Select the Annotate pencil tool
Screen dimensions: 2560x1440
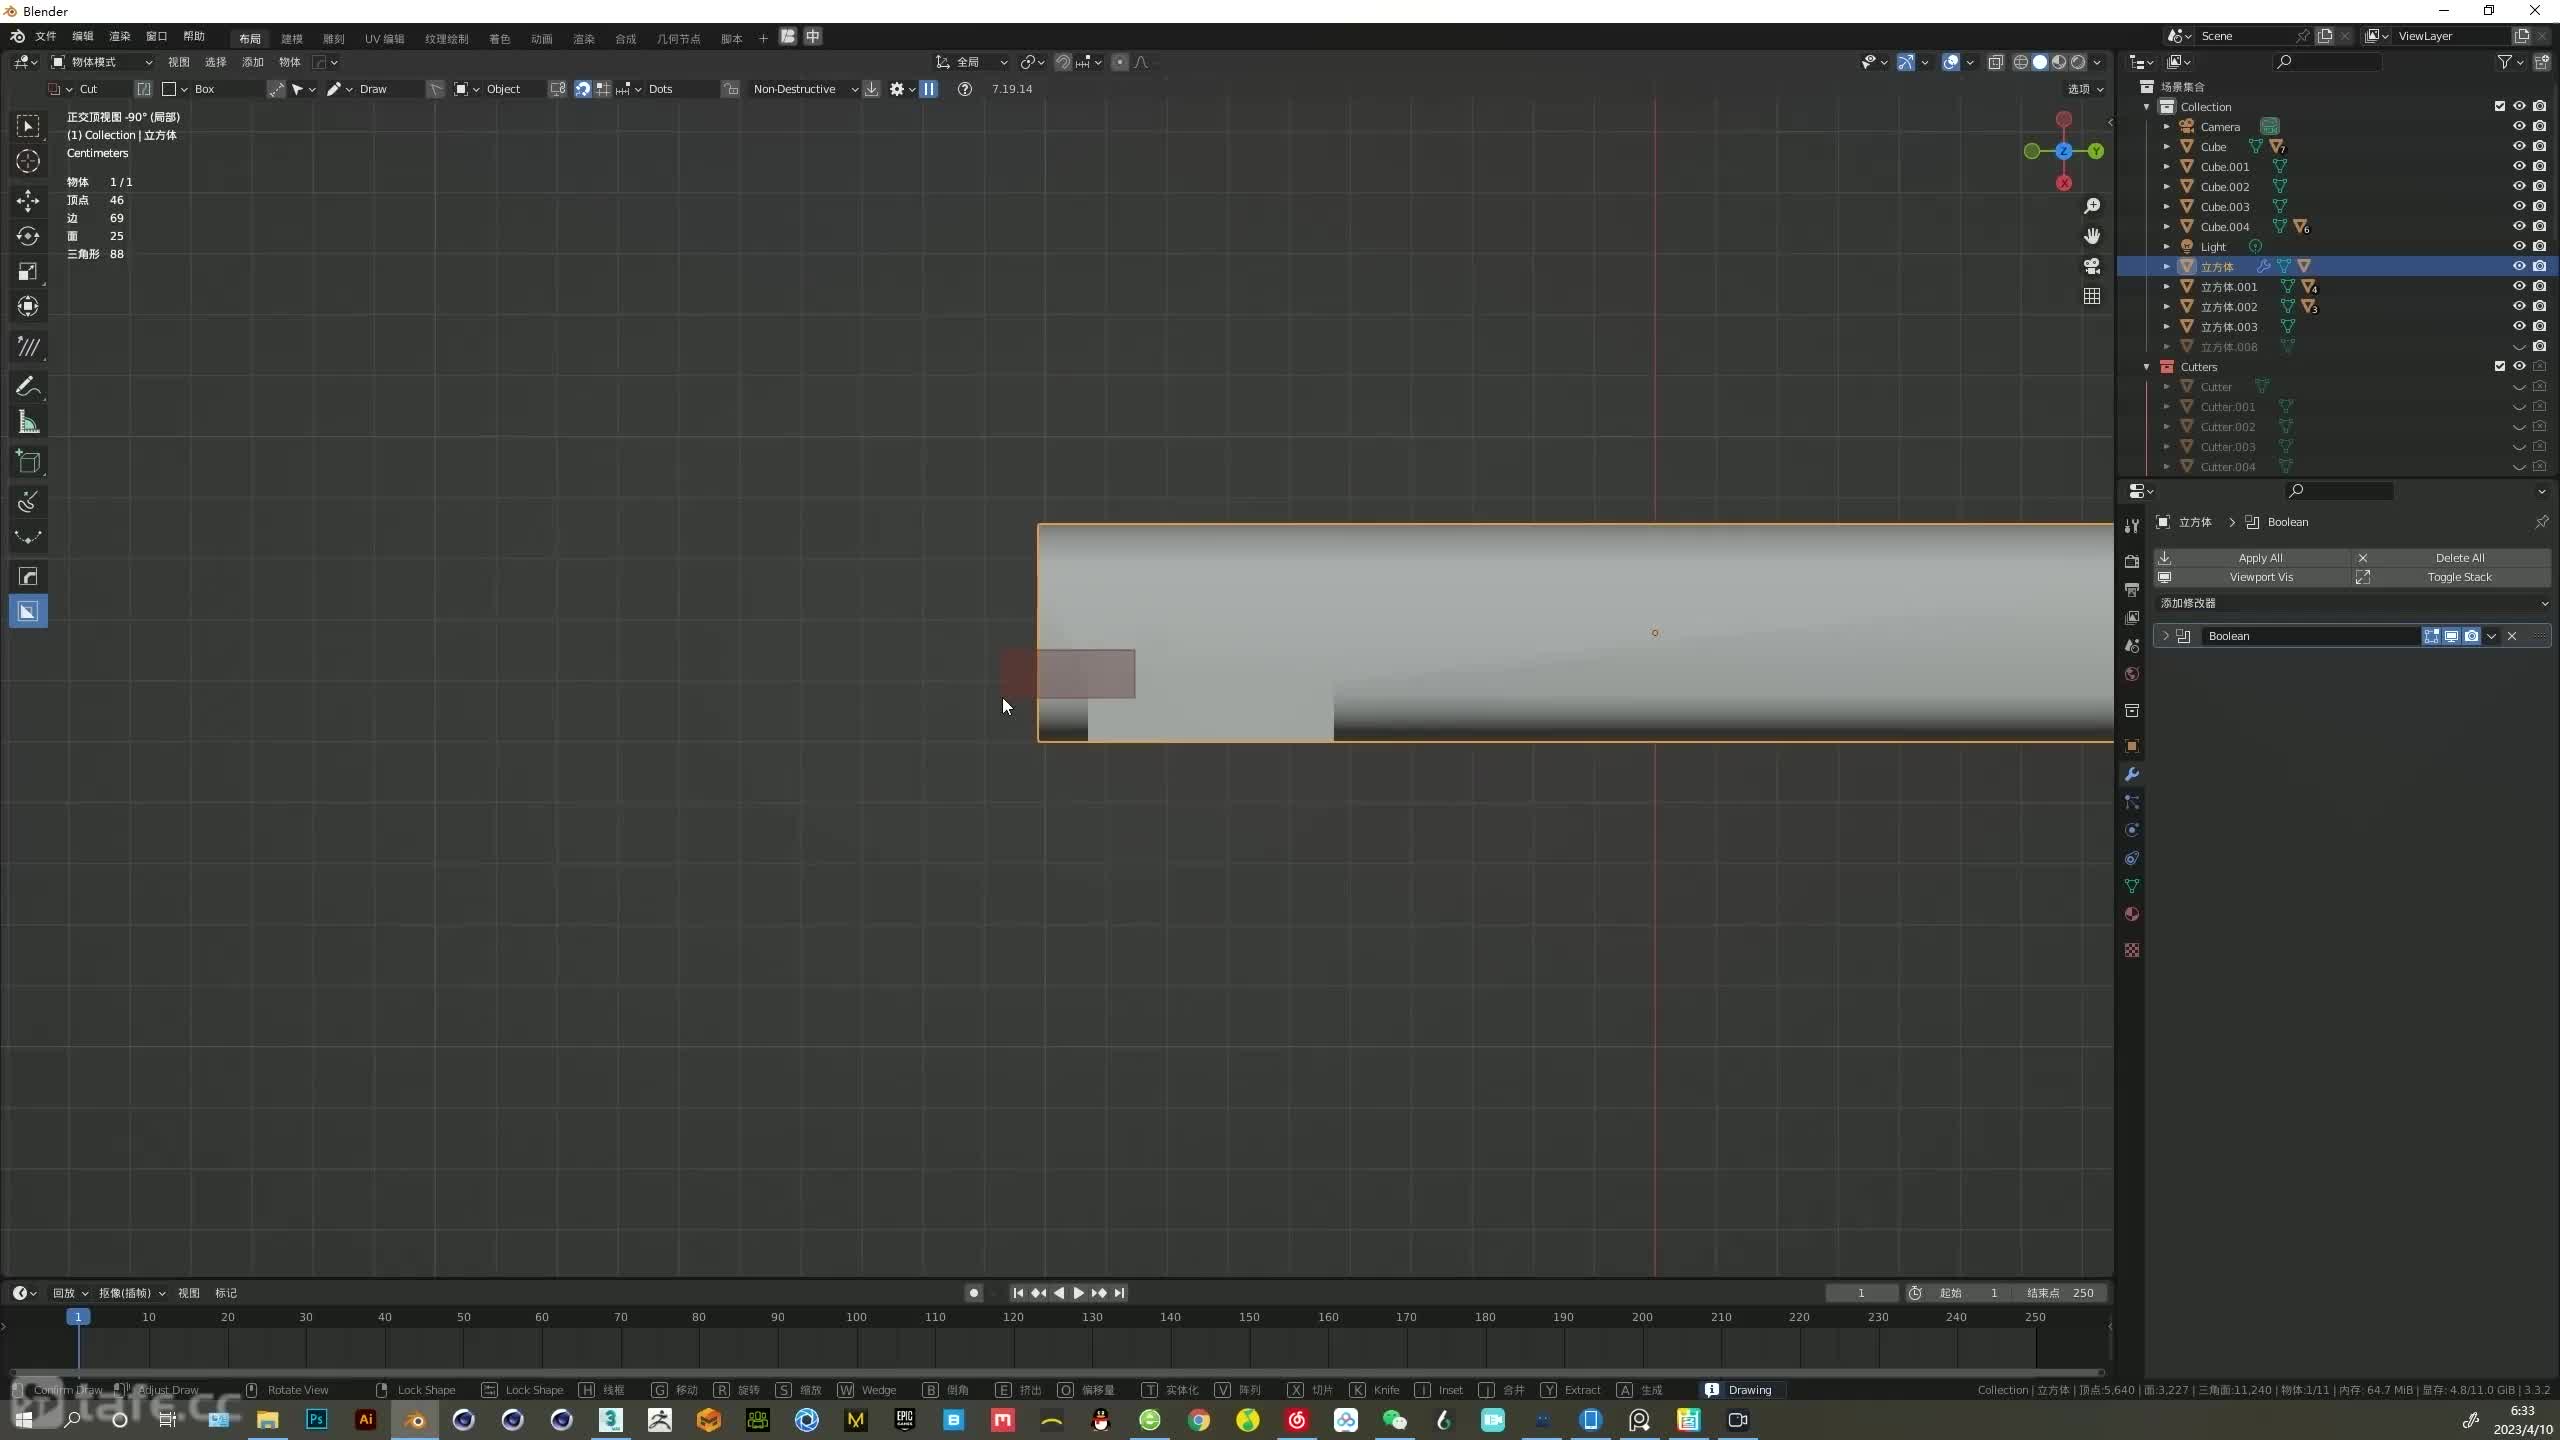[28, 387]
